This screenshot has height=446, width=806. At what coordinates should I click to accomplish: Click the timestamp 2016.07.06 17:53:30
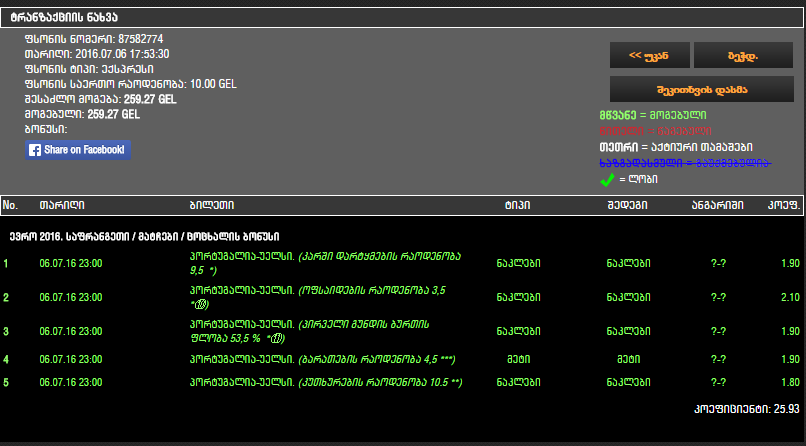[x=122, y=54]
